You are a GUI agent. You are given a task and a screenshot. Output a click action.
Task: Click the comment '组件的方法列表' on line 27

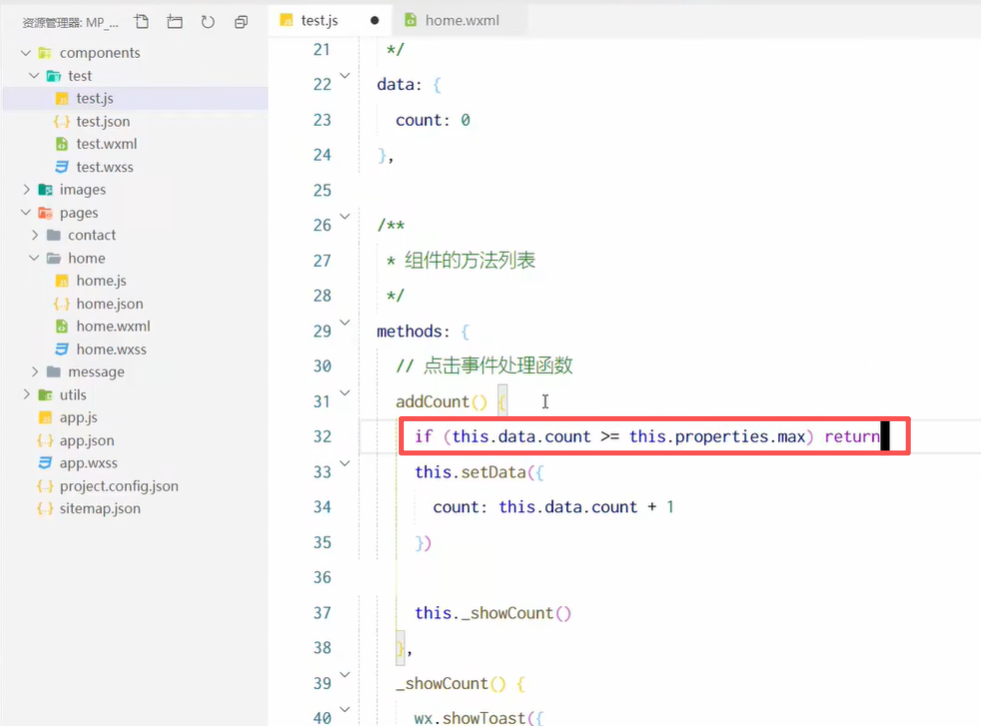(470, 260)
